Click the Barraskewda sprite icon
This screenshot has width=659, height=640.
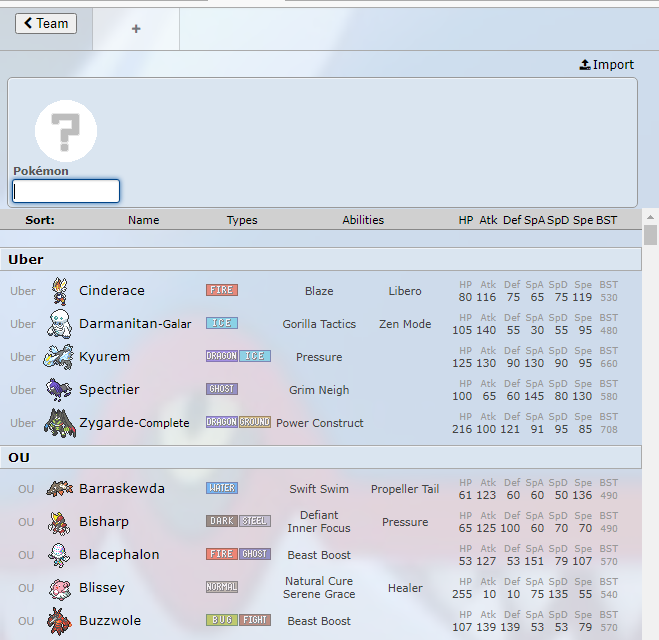click(60, 489)
